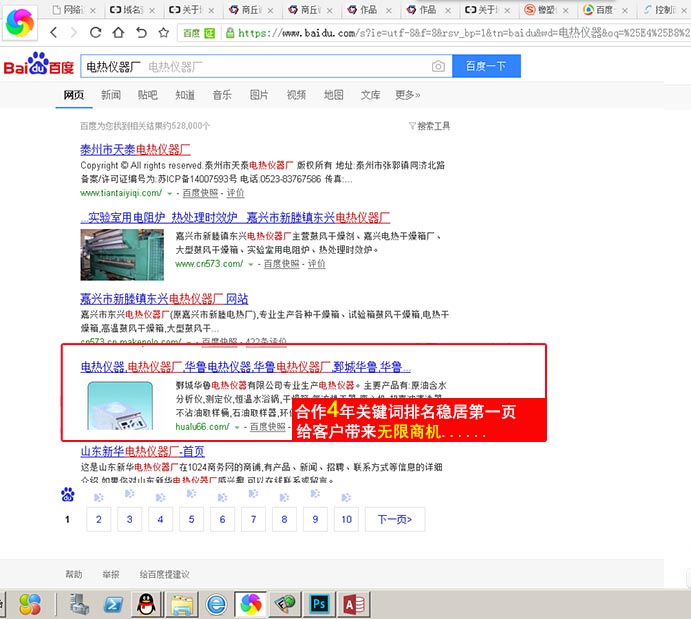Open 山东新华电热仪器厂-首页 link

pyautogui.click(x=142, y=452)
